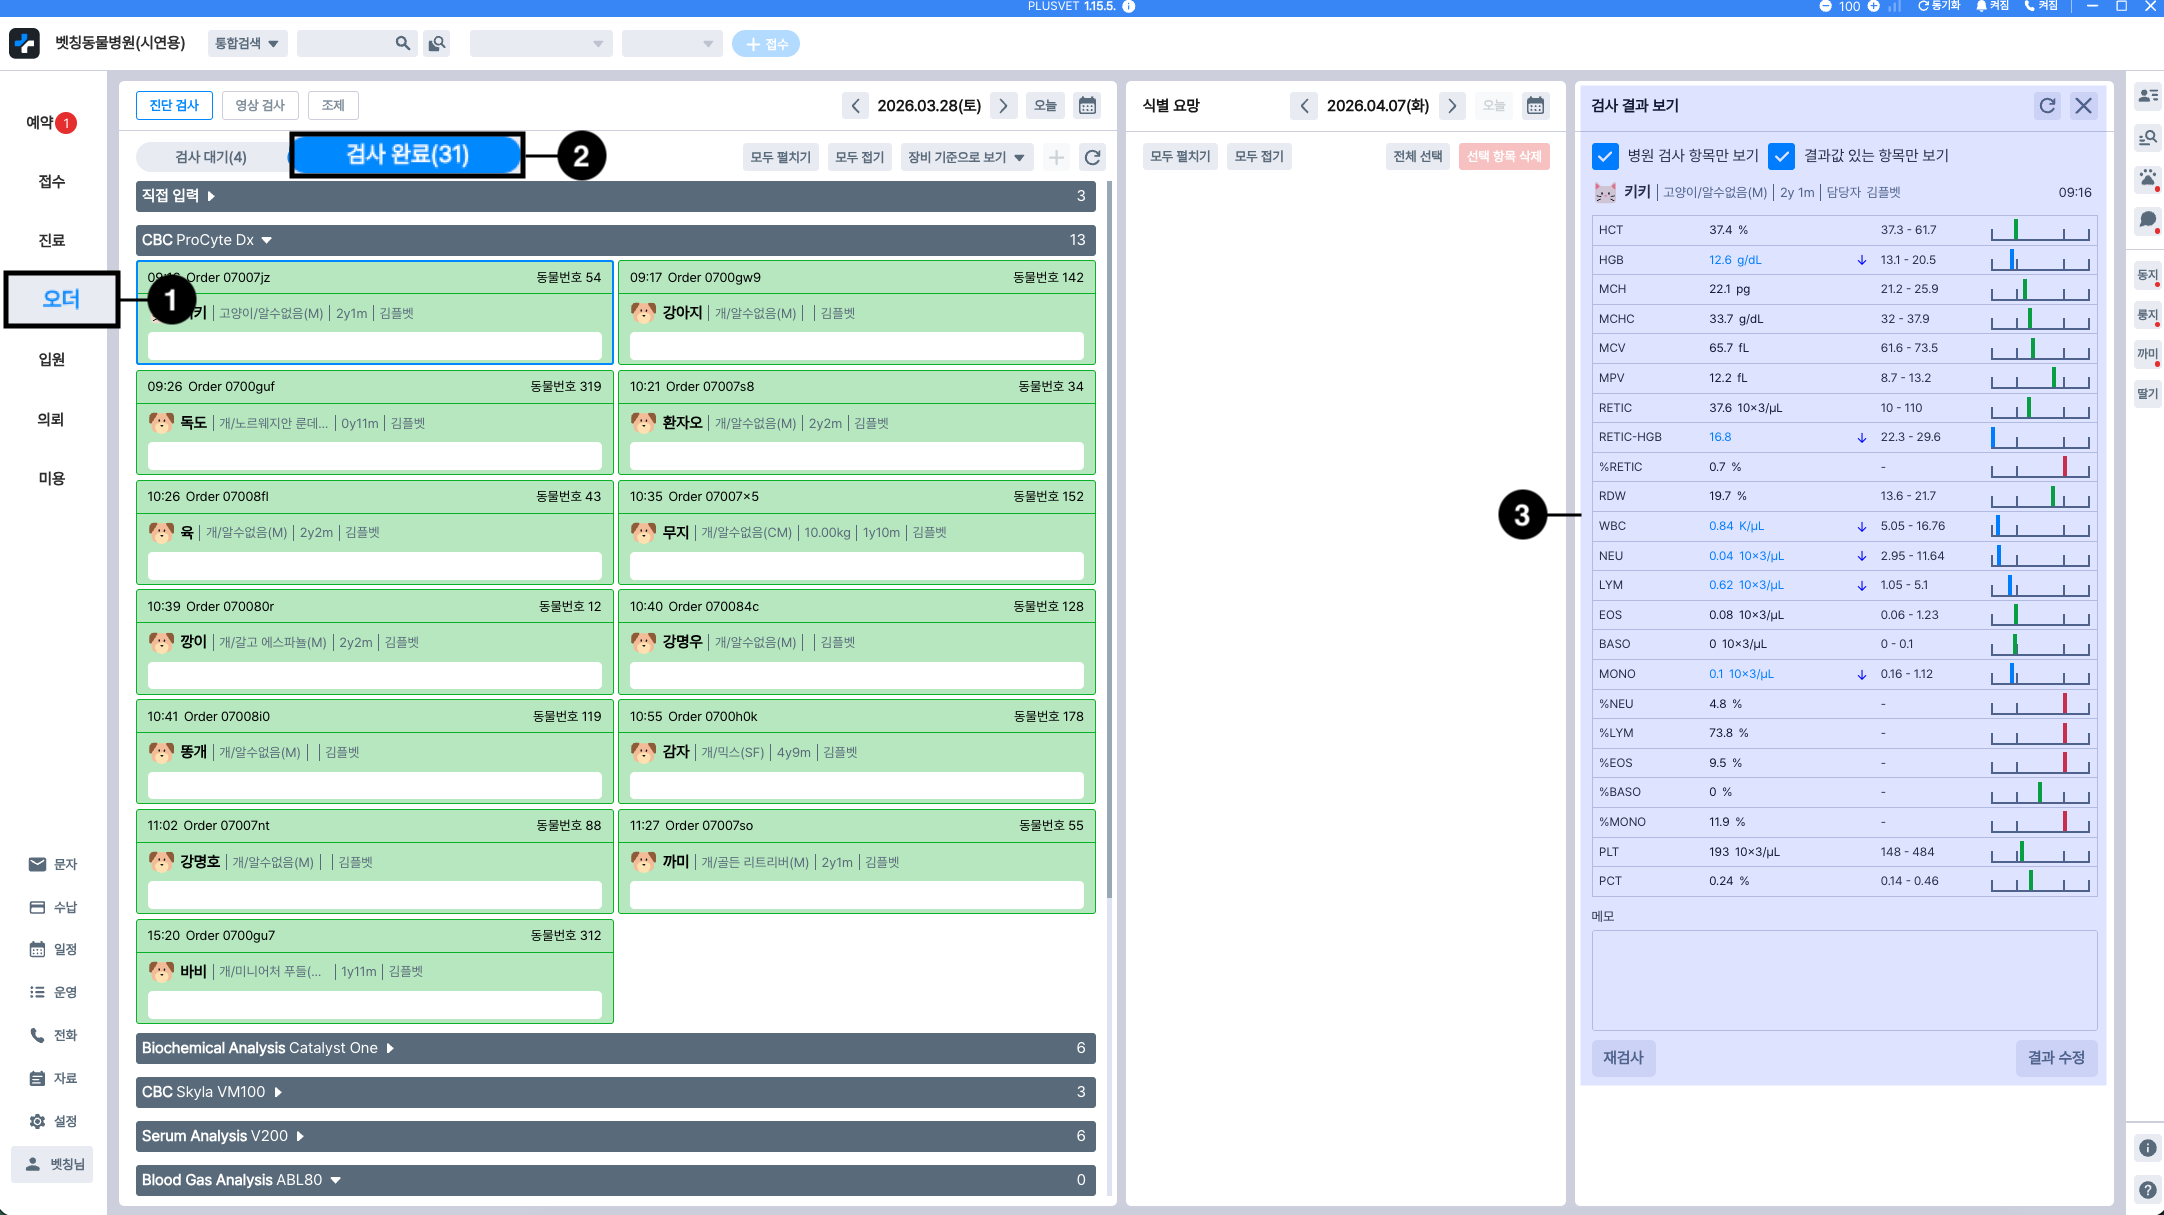
Task: Click the 결과 수정 button
Action: coord(2055,1058)
